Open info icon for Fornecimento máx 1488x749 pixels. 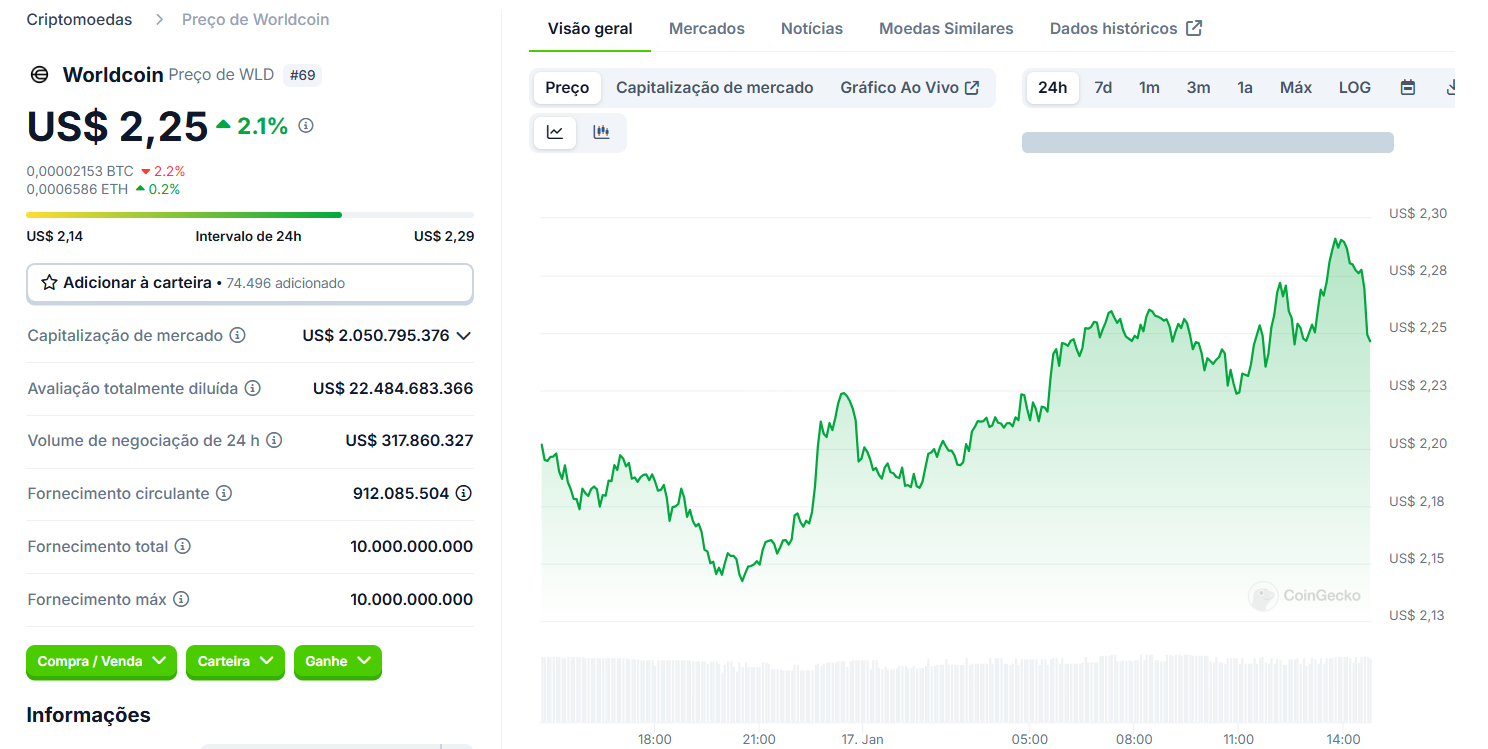181,600
